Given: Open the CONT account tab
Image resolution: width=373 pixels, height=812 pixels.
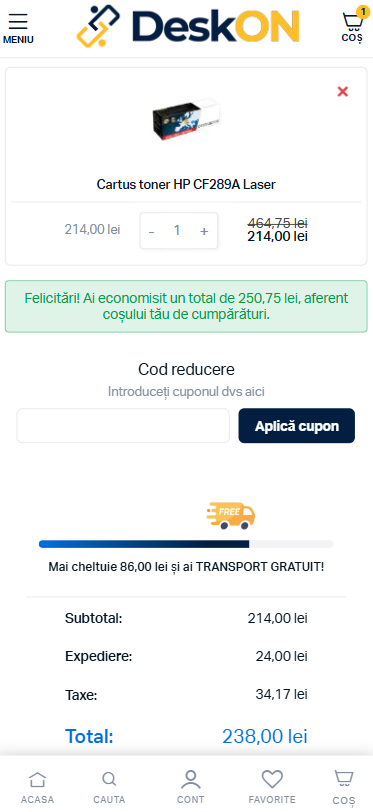Looking at the screenshot, I should pos(190,788).
